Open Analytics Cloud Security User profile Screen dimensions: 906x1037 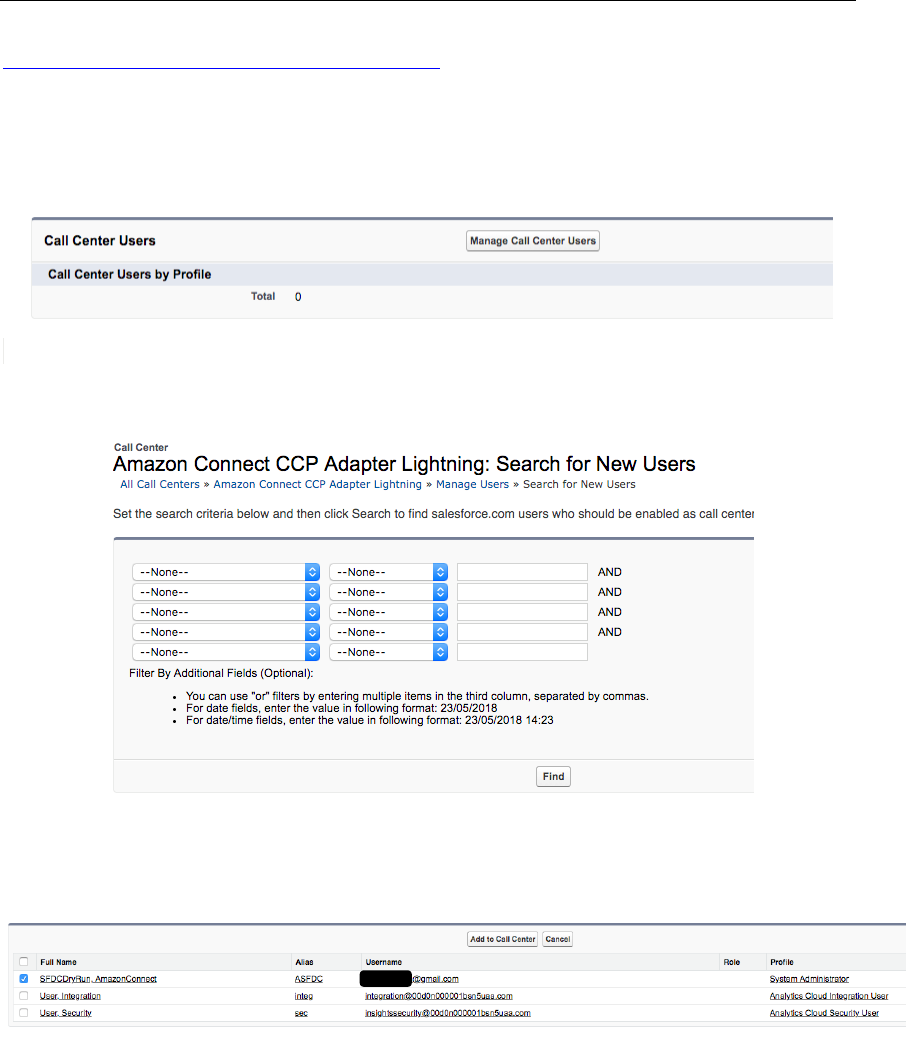click(x=824, y=1013)
